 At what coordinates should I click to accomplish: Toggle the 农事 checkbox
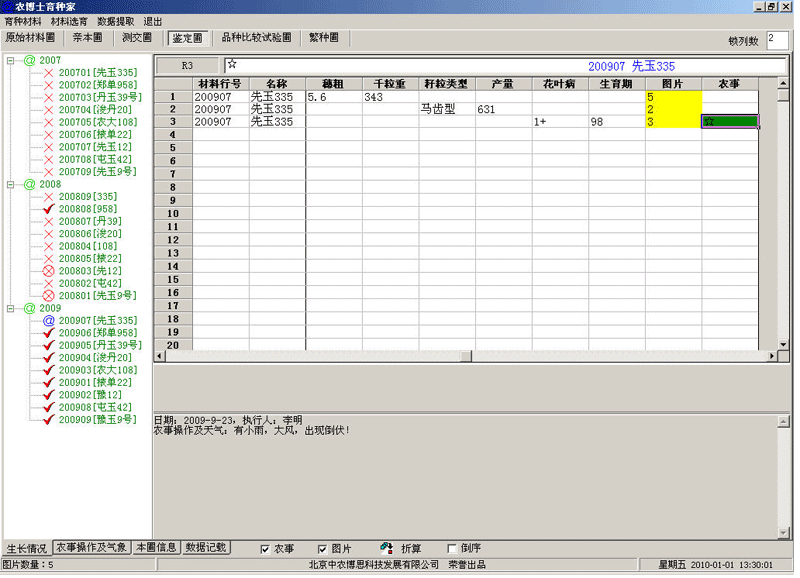pos(265,549)
